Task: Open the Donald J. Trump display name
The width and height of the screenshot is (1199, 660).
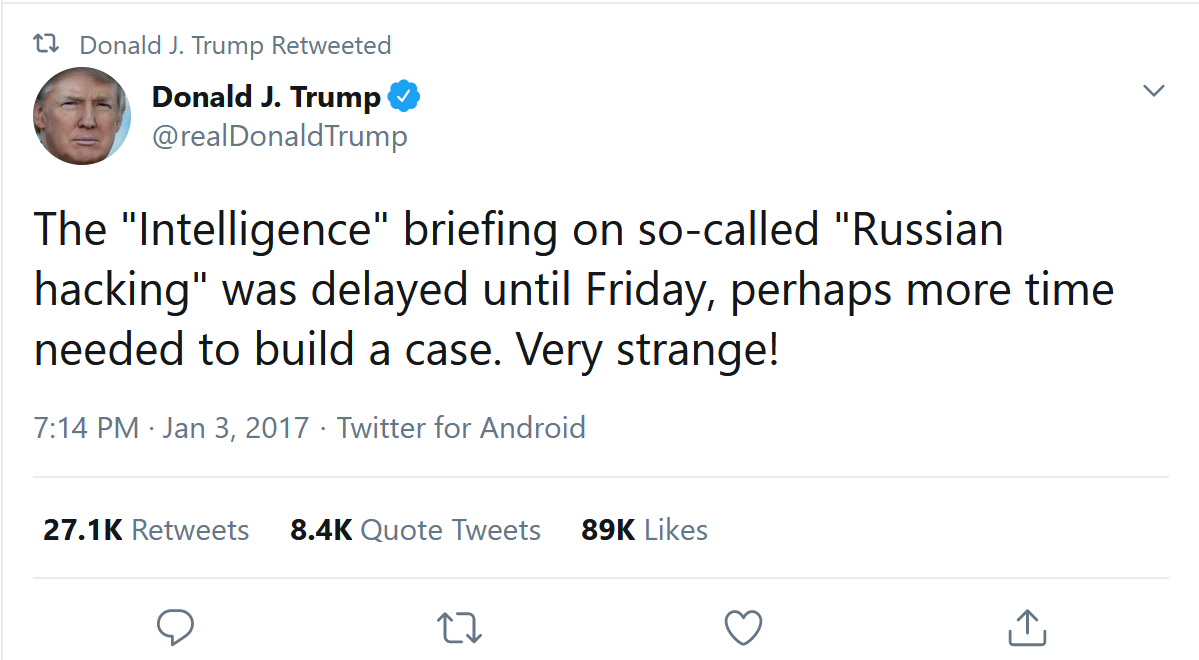Action: click(266, 97)
